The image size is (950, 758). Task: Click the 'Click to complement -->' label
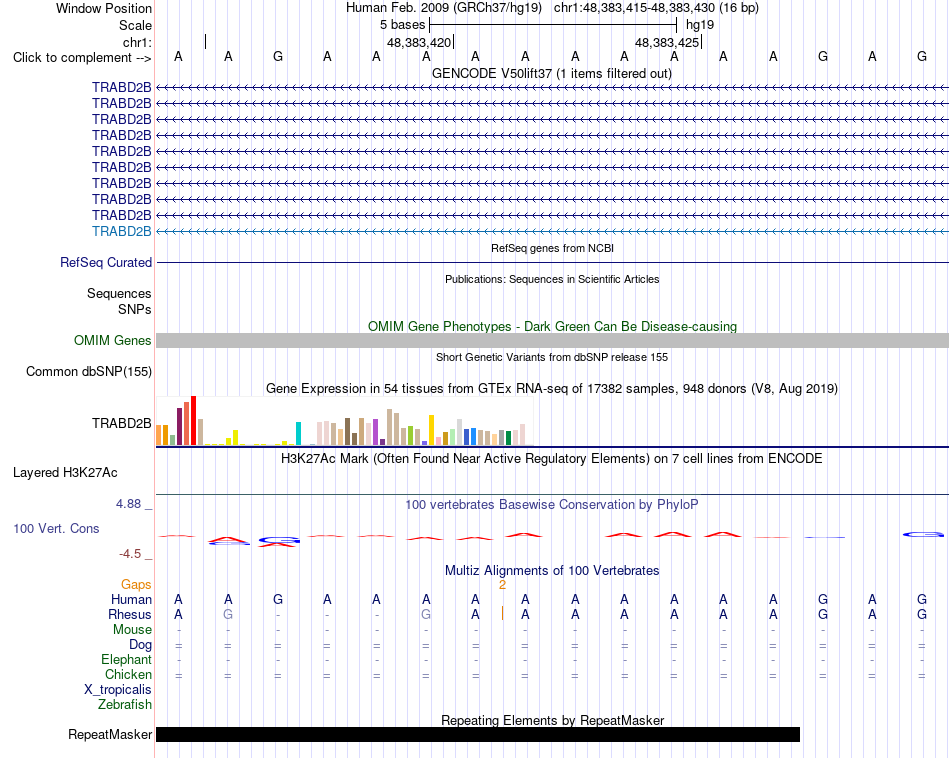82,58
